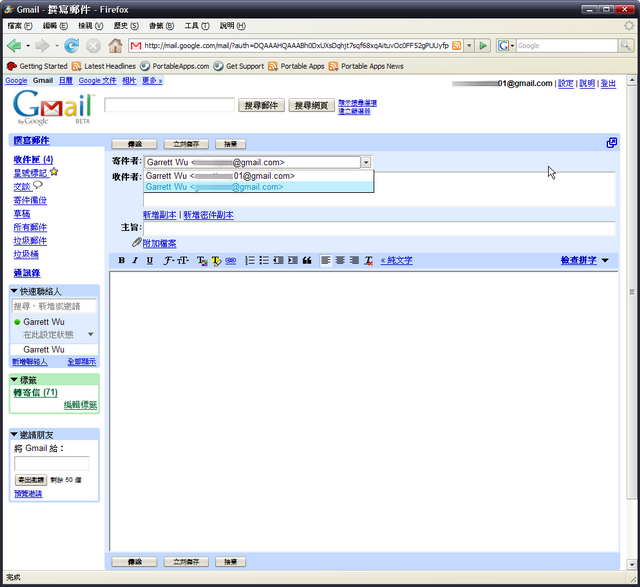Click the bottom 捨棄 discard button
640x587 pixels.
point(231,562)
